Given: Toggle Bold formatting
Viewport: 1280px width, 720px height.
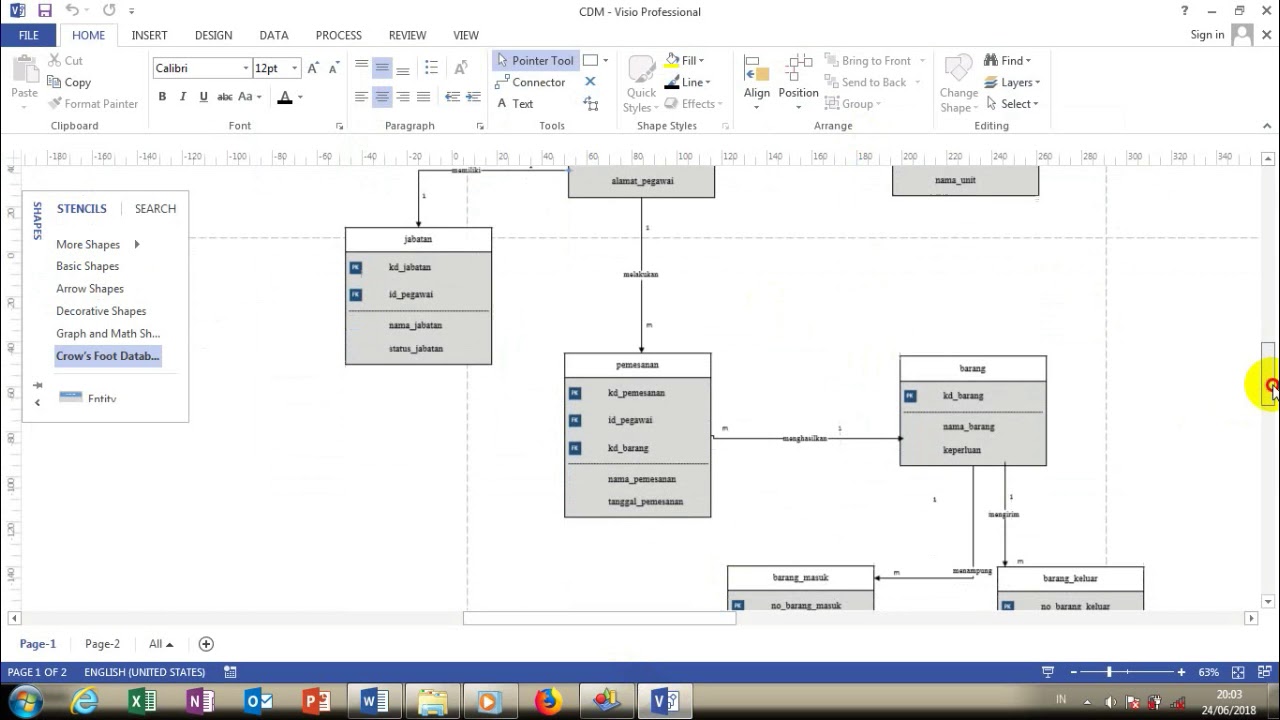Looking at the screenshot, I should 162,97.
